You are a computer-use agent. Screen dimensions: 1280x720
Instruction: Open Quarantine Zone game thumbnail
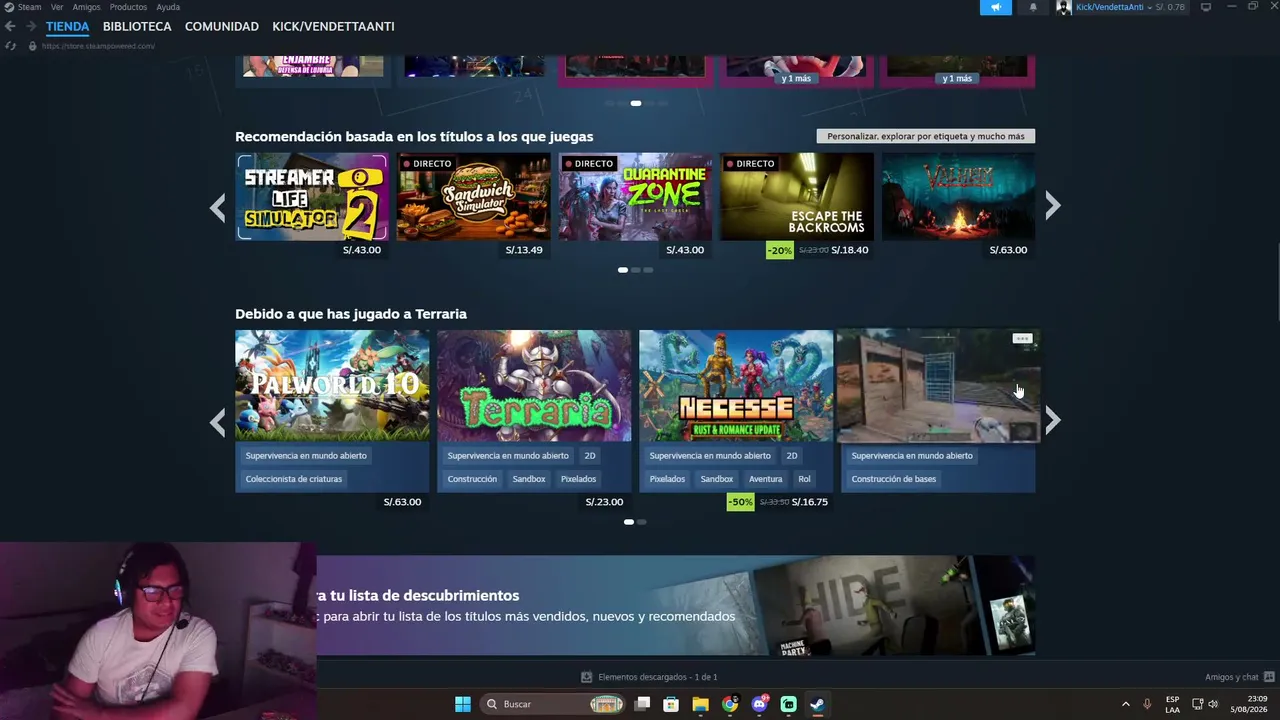[635, 197]
